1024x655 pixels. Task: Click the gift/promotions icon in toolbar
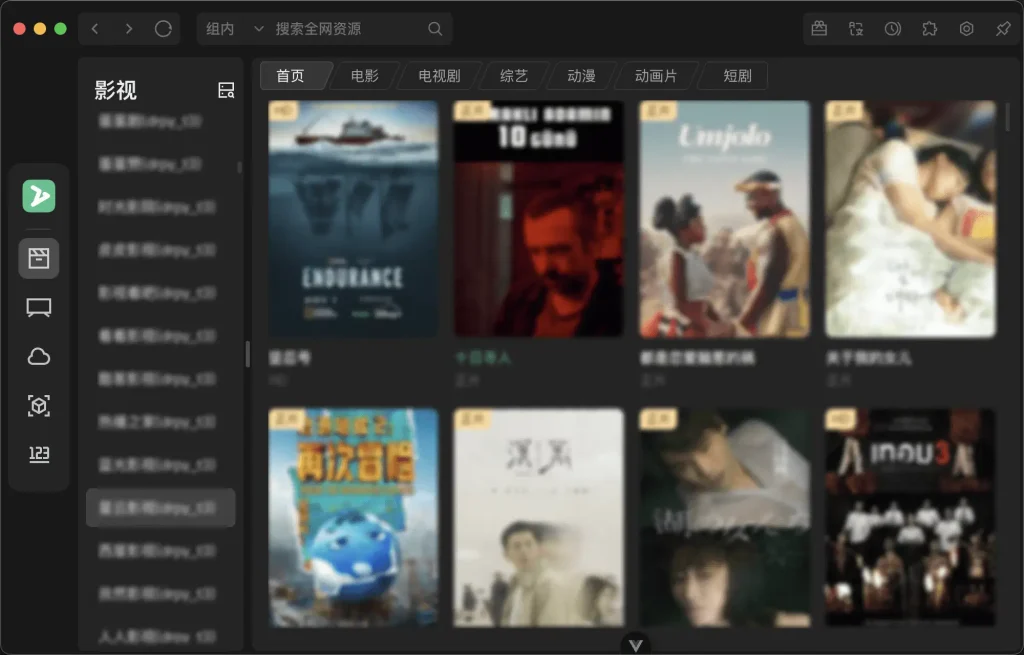click(818, 28)
